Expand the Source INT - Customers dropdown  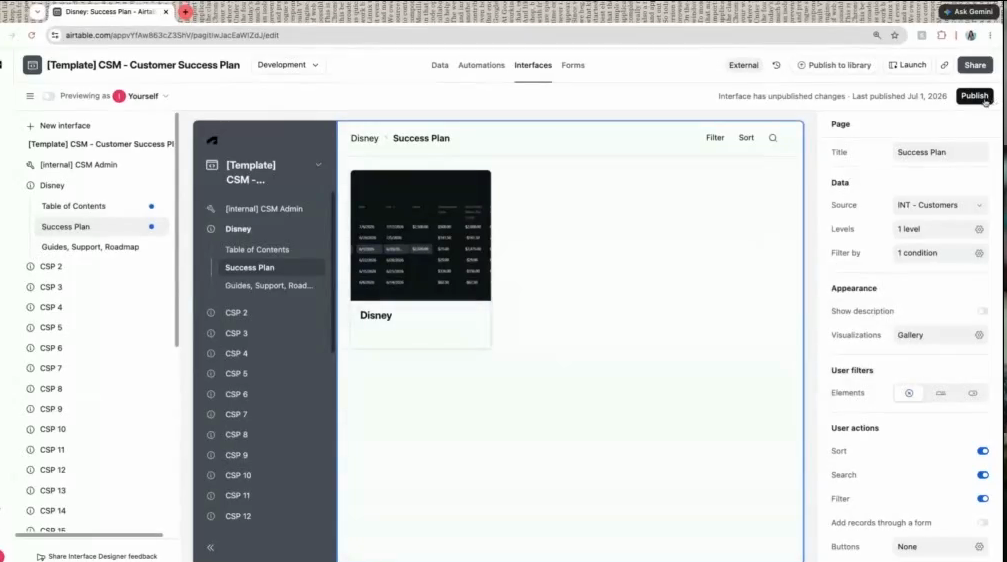[940, 205]
